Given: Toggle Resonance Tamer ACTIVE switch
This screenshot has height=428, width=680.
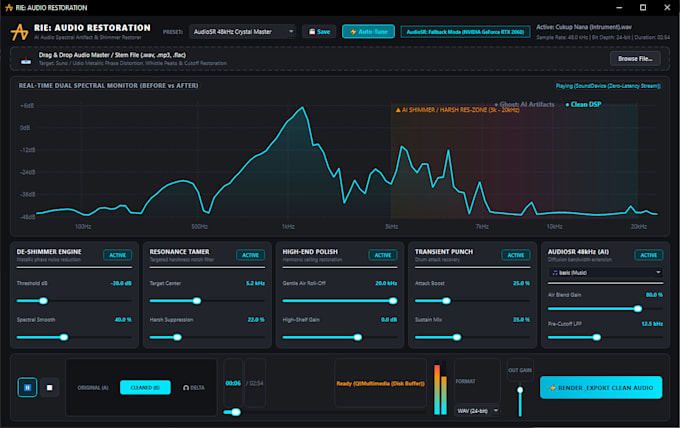Looking at the screenshot, I should coord(250,255).
